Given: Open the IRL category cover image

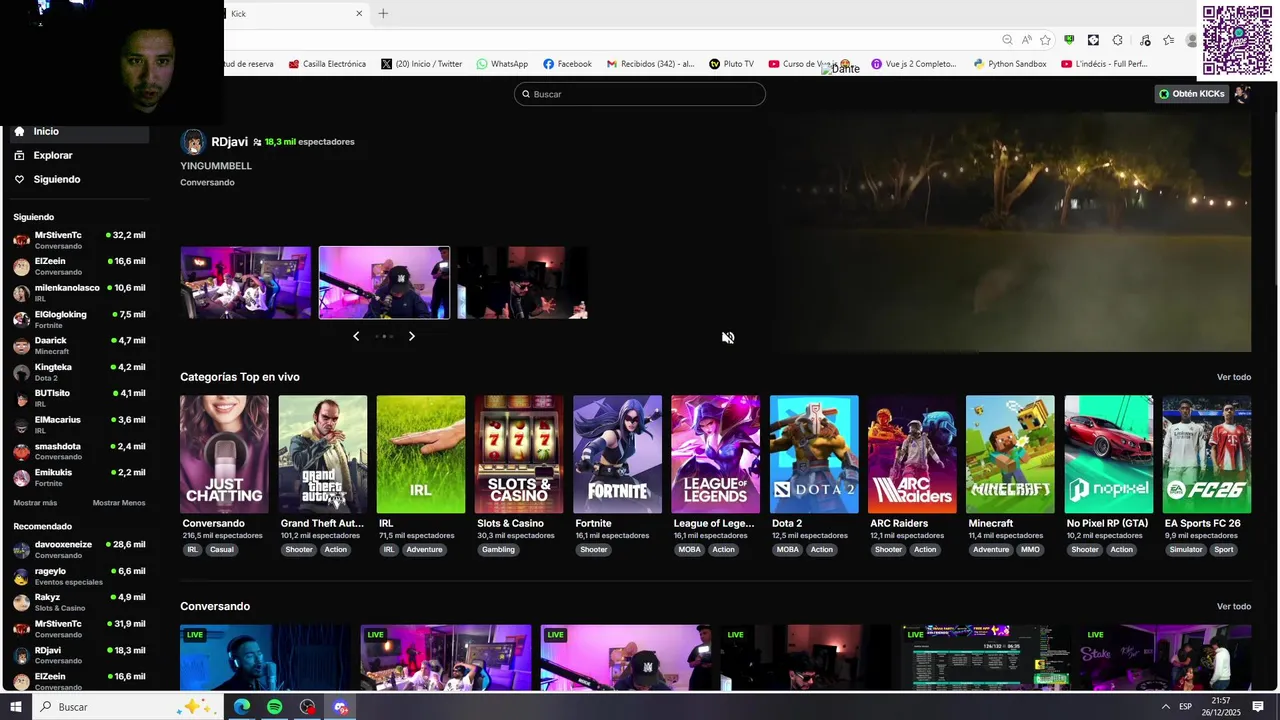Looking at the screenshot, I should (x=421, y=454).
